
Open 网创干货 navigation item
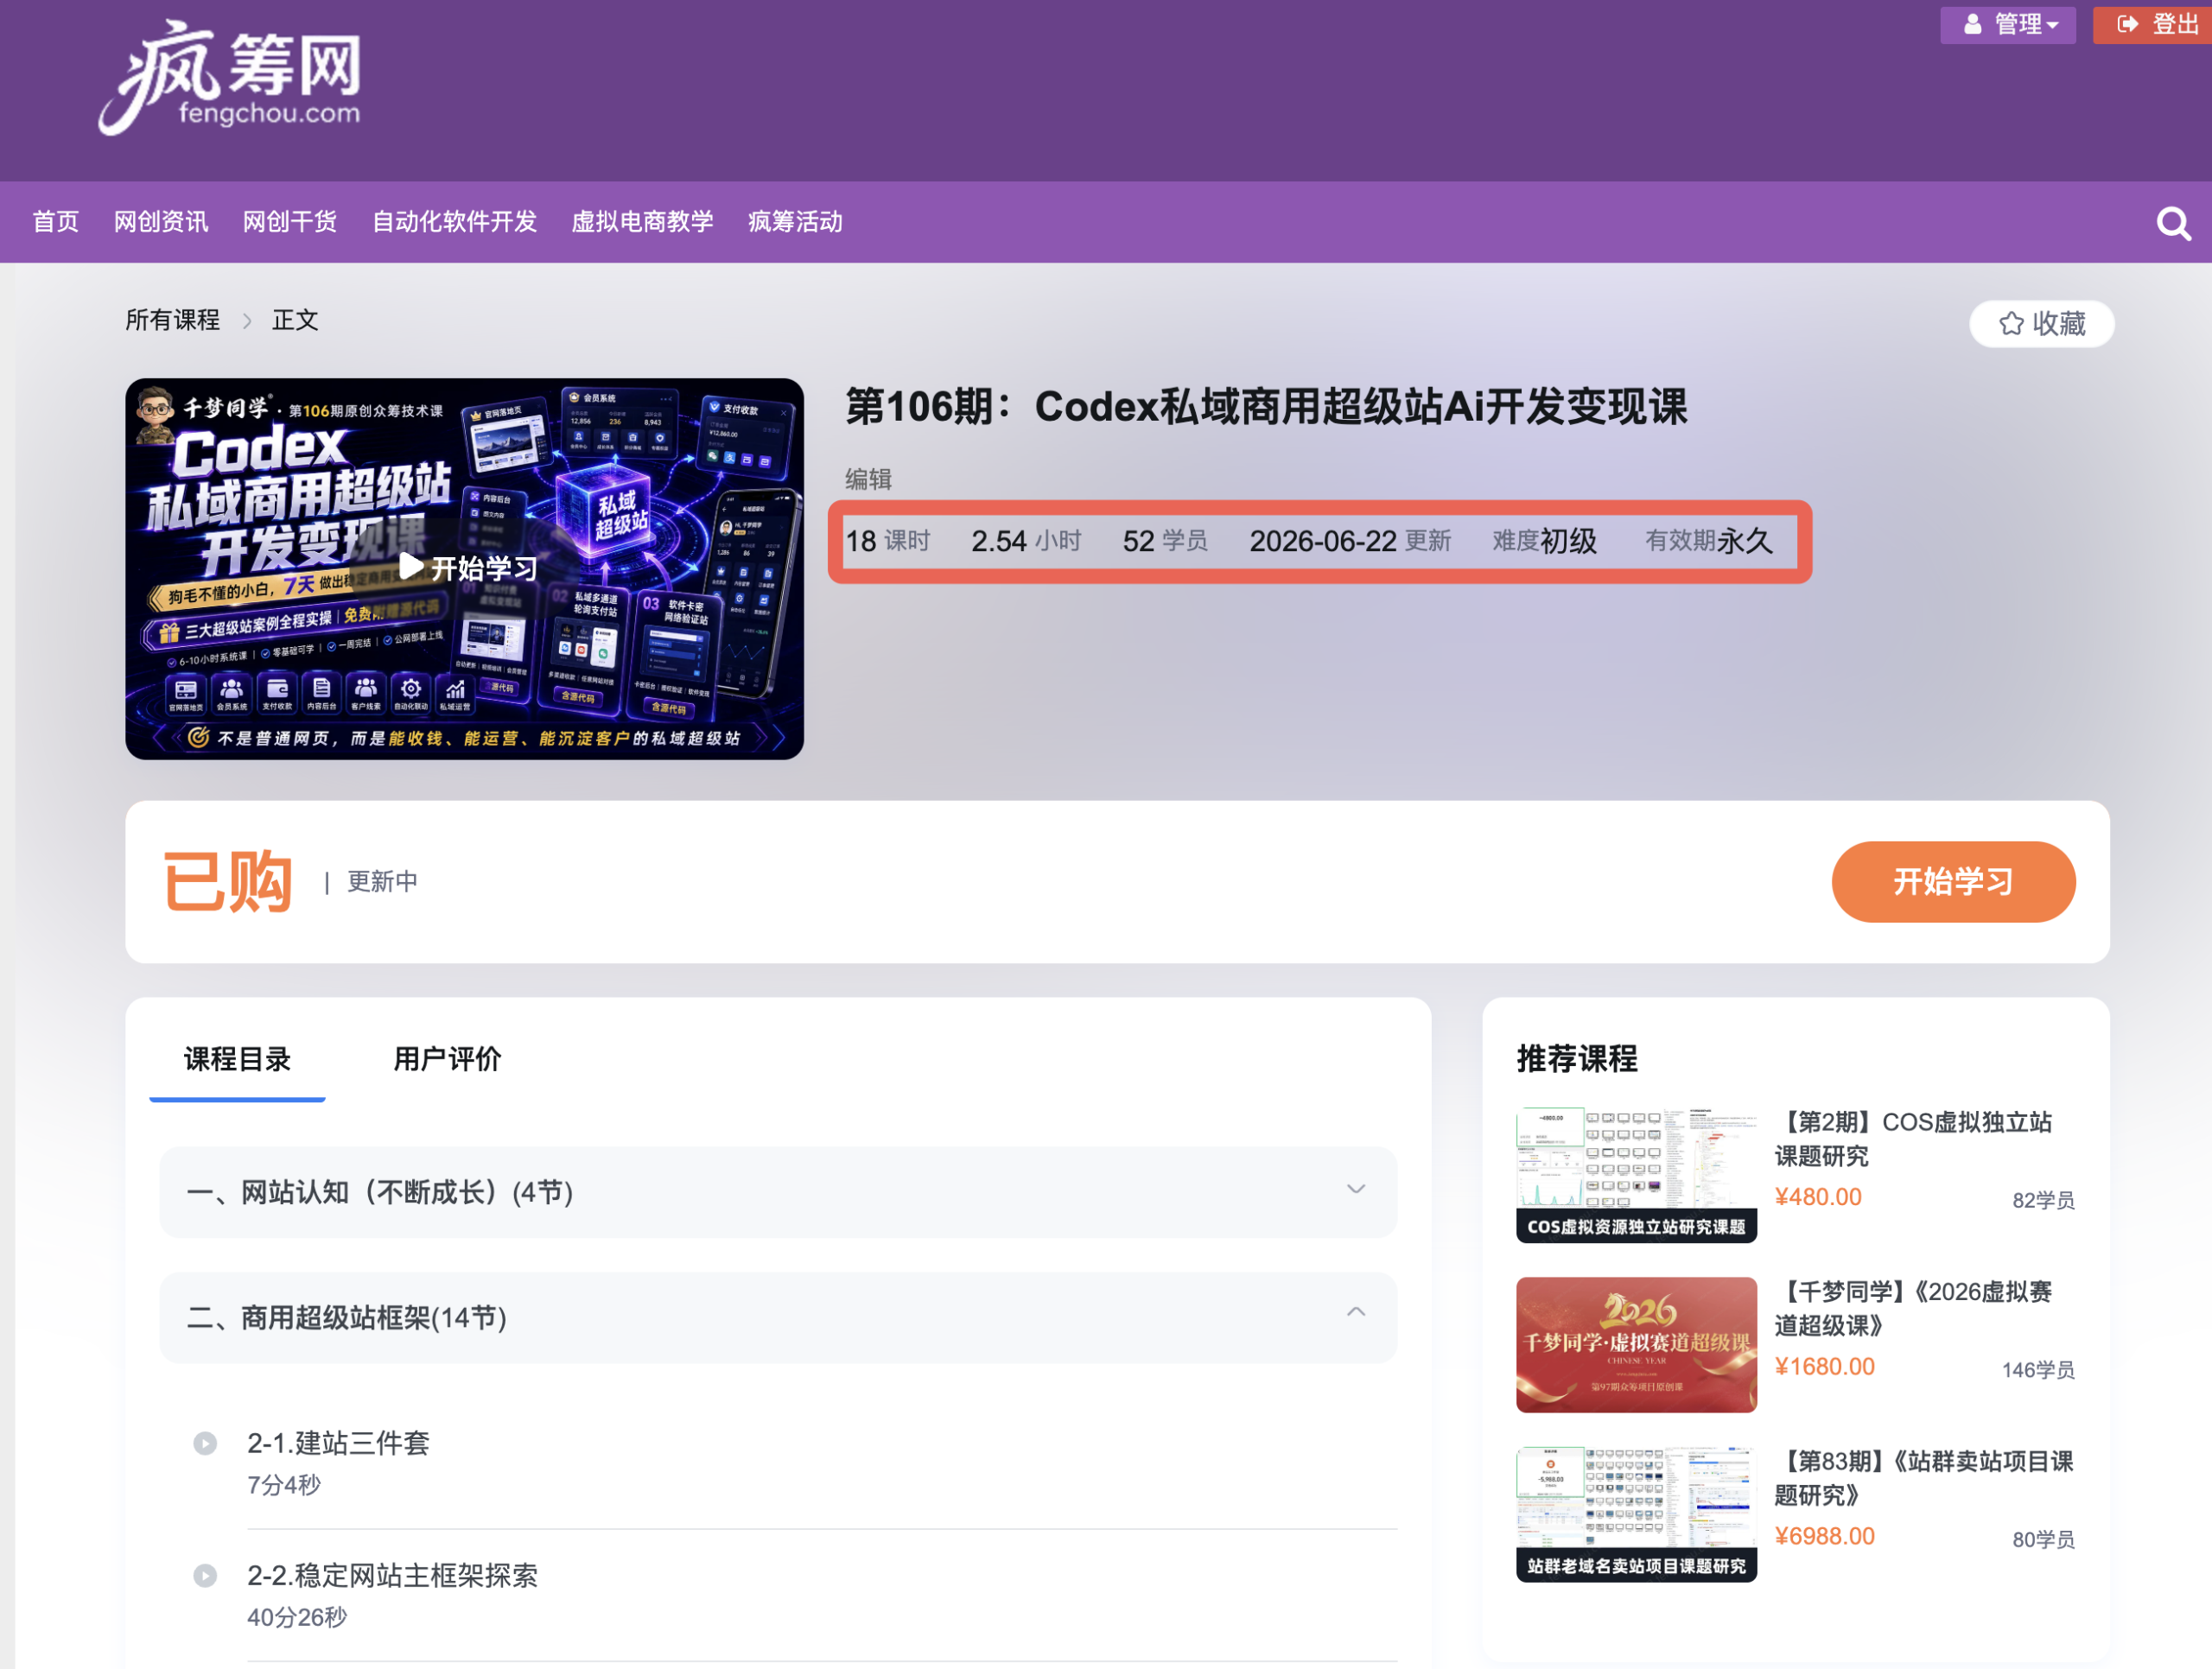coord(290,222)
